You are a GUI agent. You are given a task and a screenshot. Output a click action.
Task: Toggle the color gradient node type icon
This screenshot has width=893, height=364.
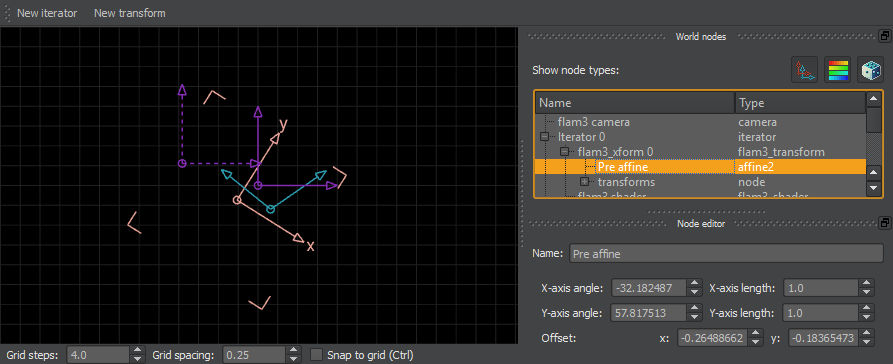[x=837, y=70]
